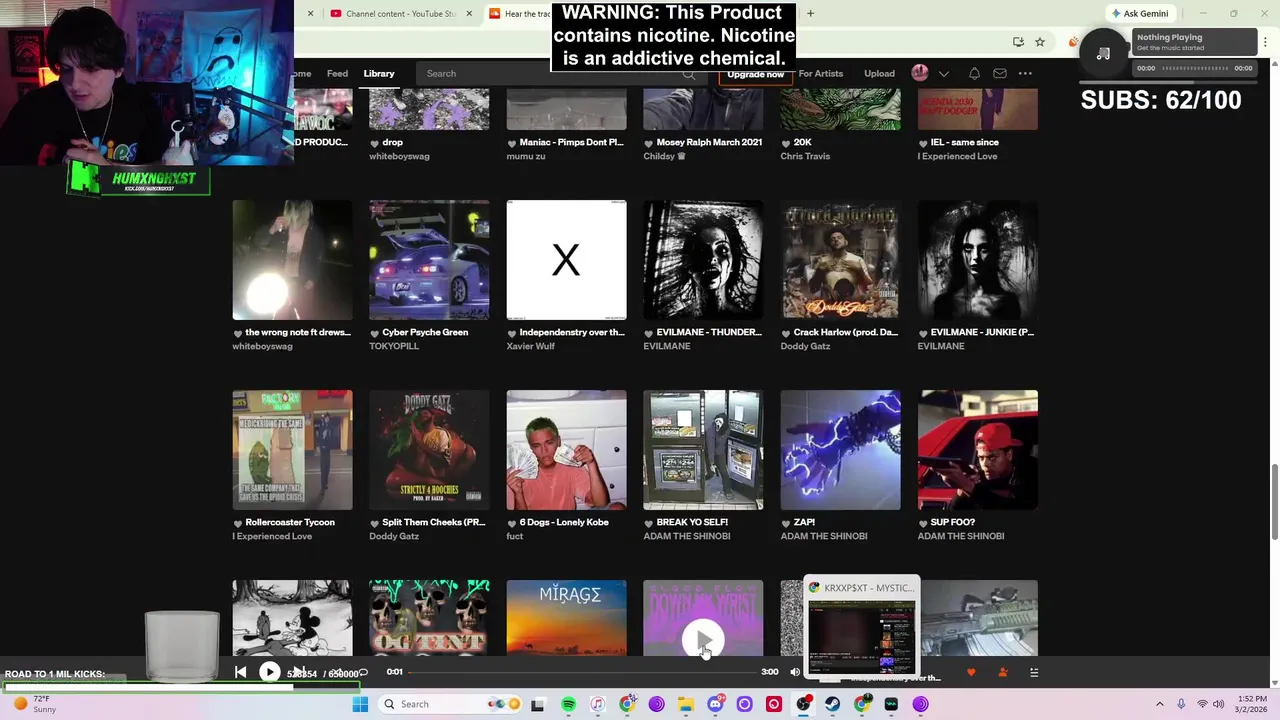Screen dimensions: 1280x720
Task: Open the '6 Dogs - Lonely Kobe' cover
Action: 566,450
